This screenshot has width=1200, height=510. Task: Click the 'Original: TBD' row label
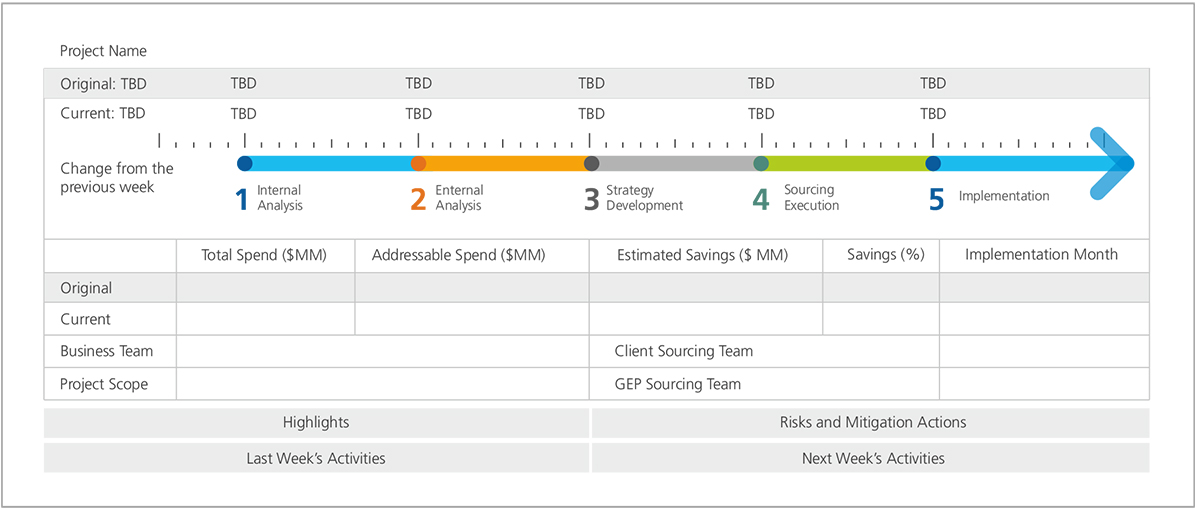103,84
